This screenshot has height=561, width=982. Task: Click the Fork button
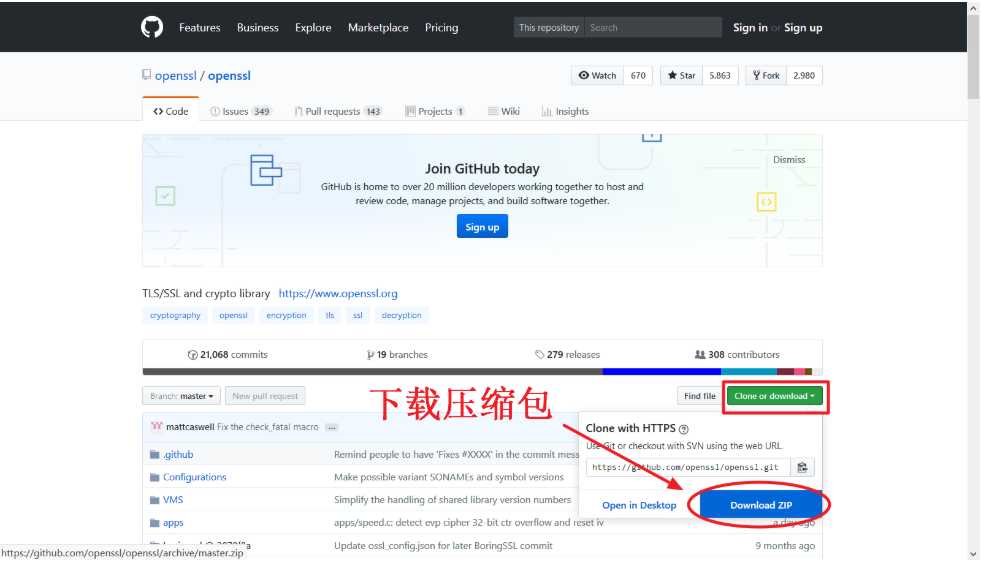pos(766,75)
